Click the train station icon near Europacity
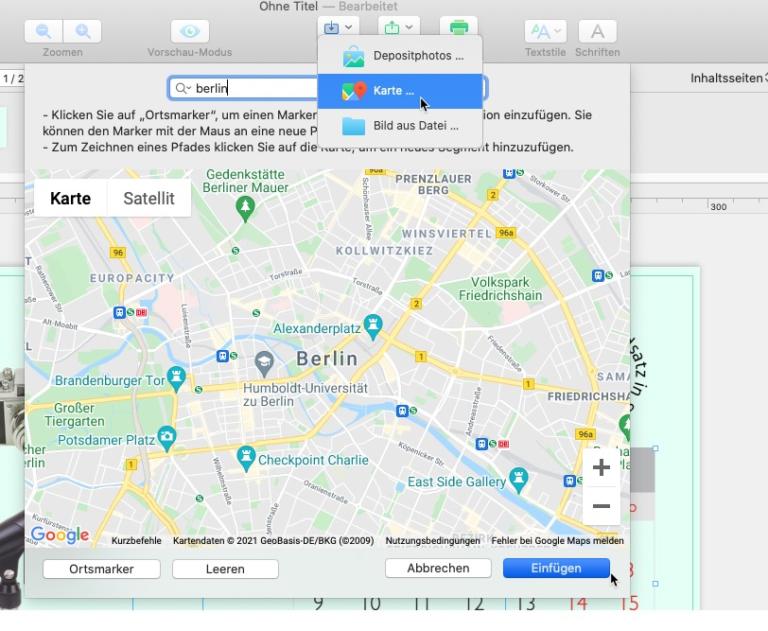 point(120,312)
